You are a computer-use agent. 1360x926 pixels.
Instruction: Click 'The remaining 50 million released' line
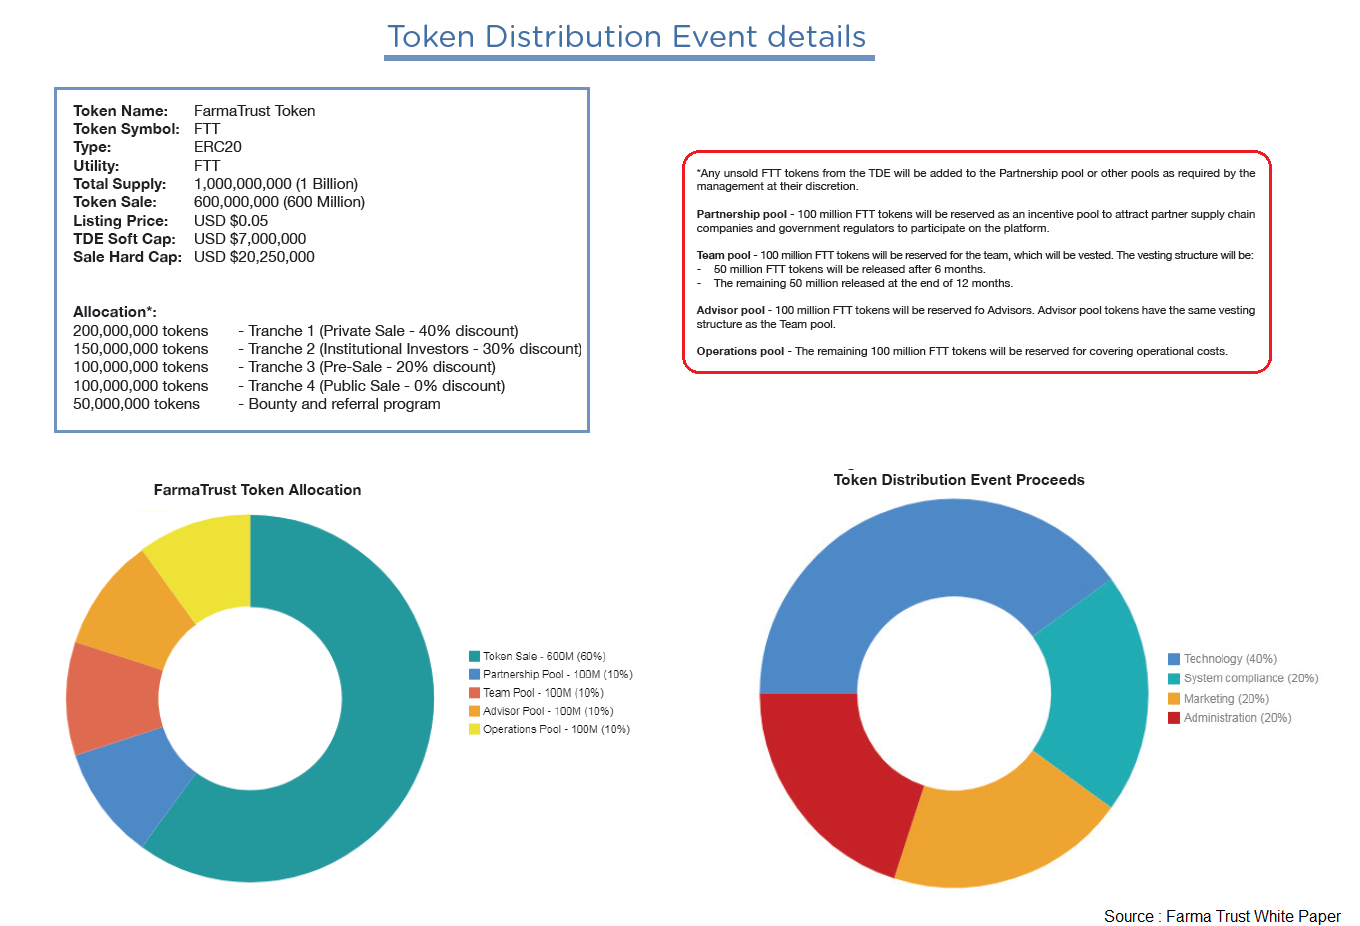tap(863, 283)
